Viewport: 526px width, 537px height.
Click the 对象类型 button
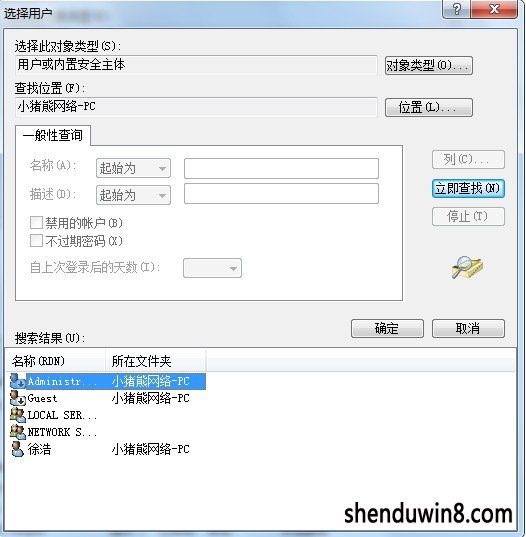point(429,65)
